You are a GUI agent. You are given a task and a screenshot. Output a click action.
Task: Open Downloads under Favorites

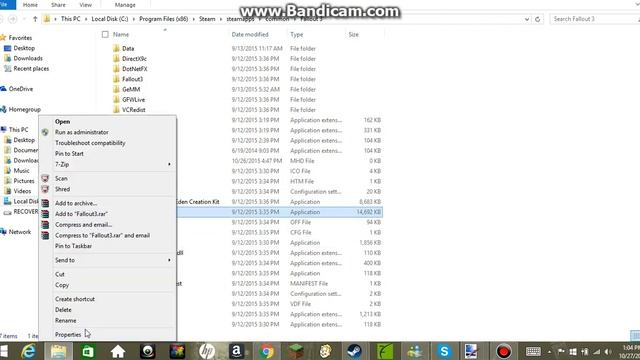coord(28,58)
